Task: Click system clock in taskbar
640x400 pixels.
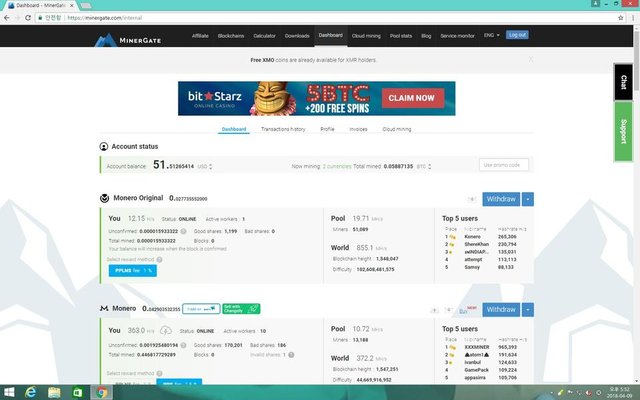Action: pos(619,393)
